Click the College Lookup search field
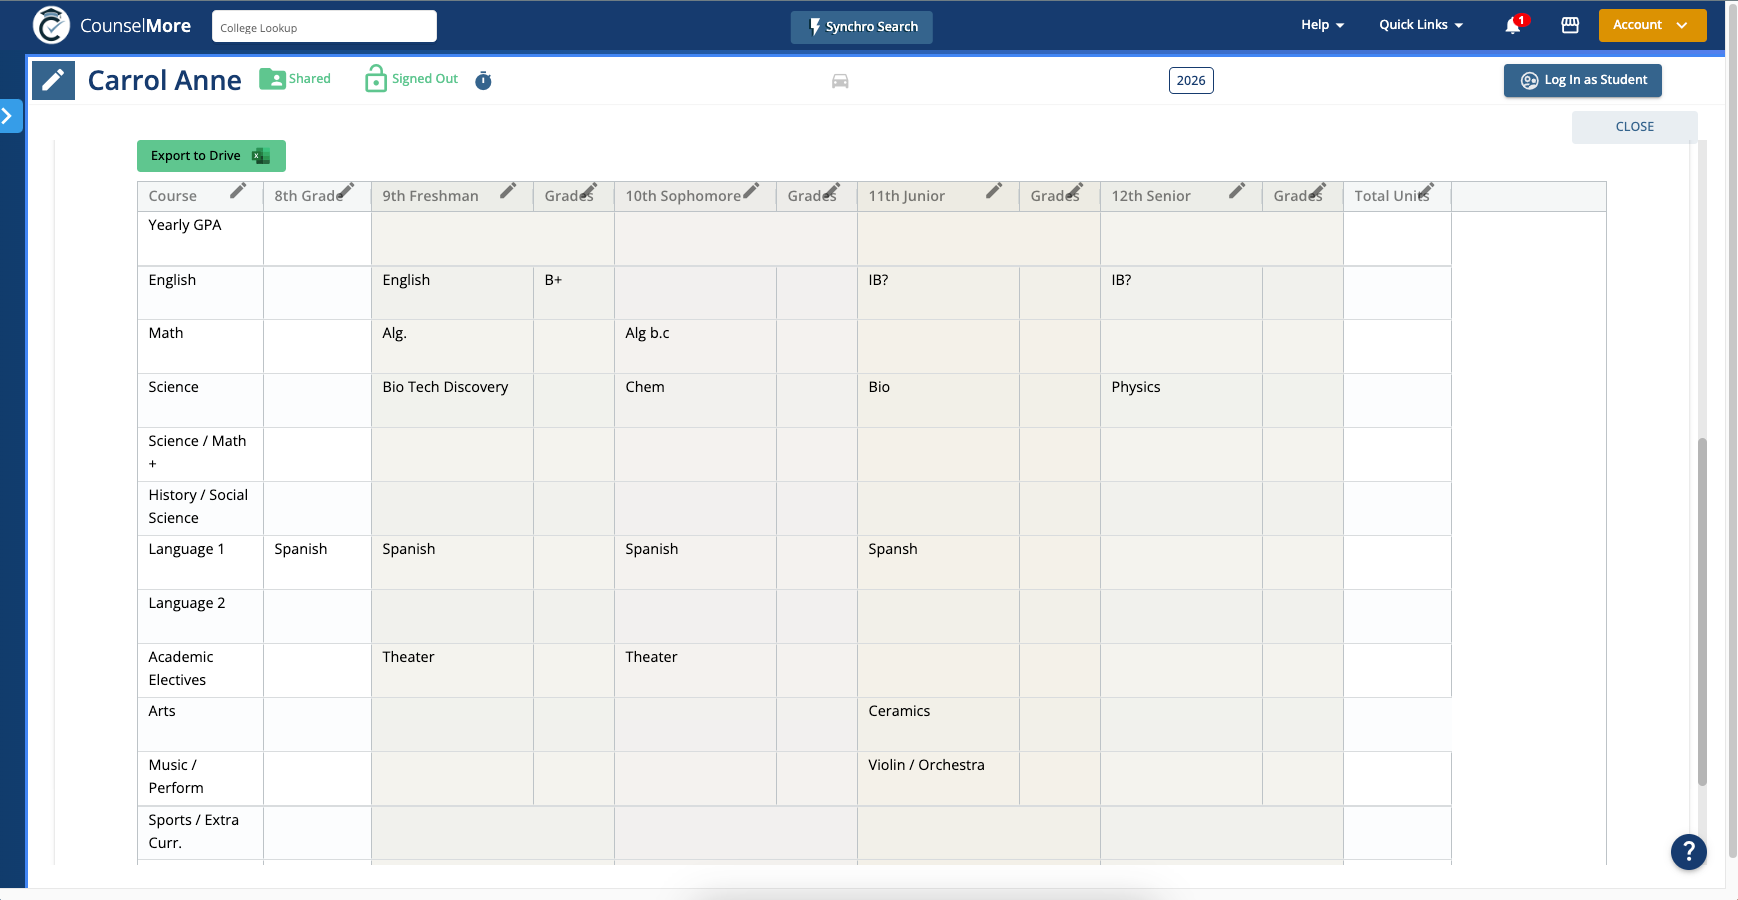The image size is (1738, 900). 324,27
